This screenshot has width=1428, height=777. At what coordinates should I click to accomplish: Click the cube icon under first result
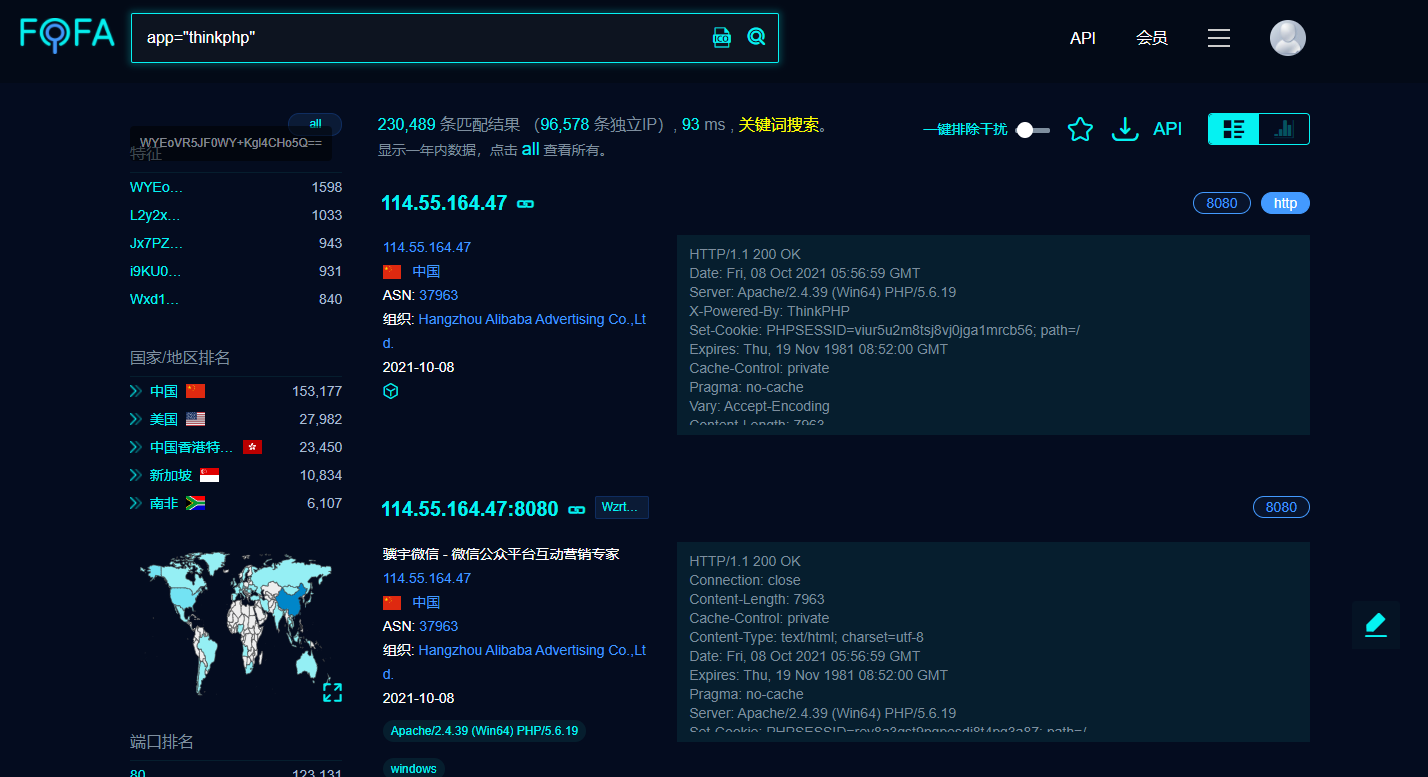coord(391,392)
